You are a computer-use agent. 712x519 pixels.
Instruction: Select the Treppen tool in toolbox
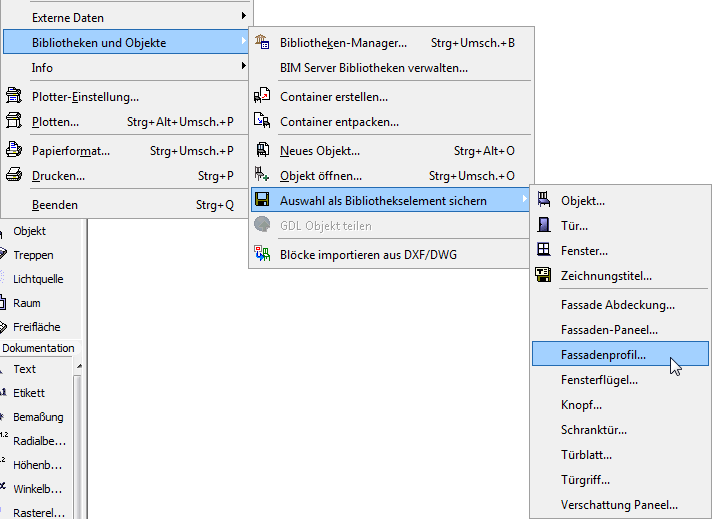click(33, 255)
